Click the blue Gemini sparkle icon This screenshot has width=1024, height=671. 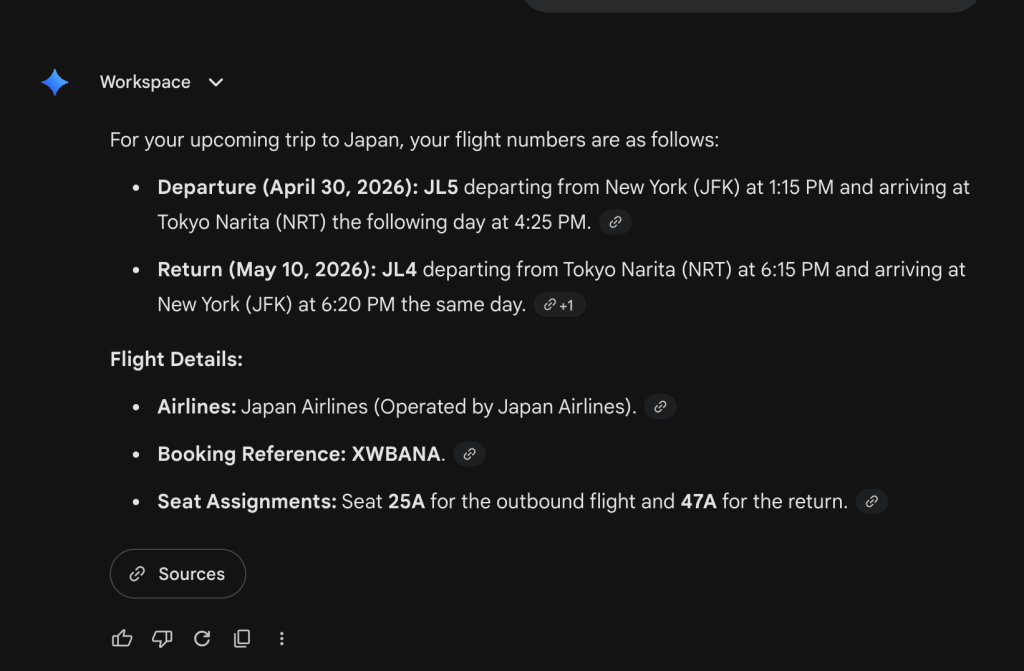point(55,83)
